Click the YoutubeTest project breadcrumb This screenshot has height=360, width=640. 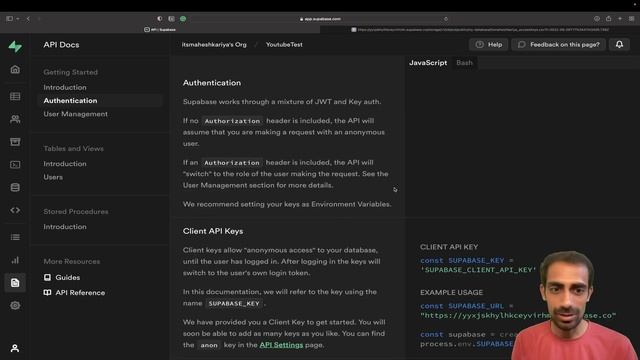point(284,44)
